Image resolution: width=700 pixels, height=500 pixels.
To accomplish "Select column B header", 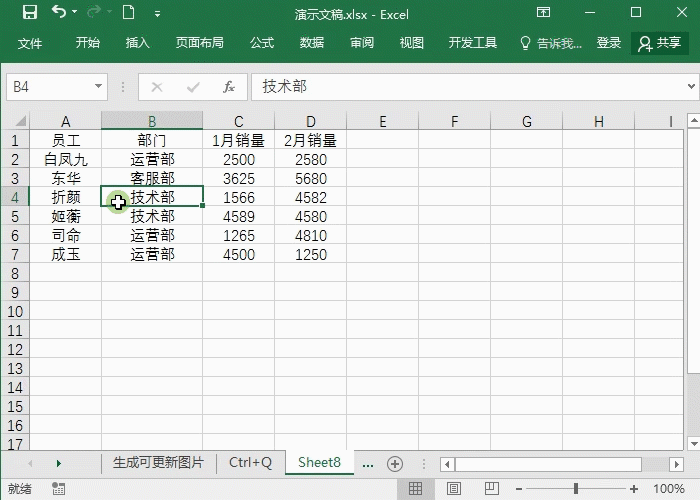I will (152, 121).
